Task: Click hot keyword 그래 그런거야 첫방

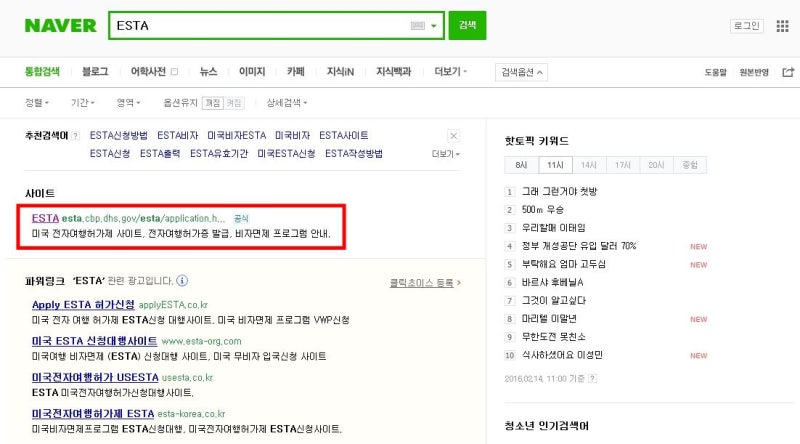Action: point(559,191)
